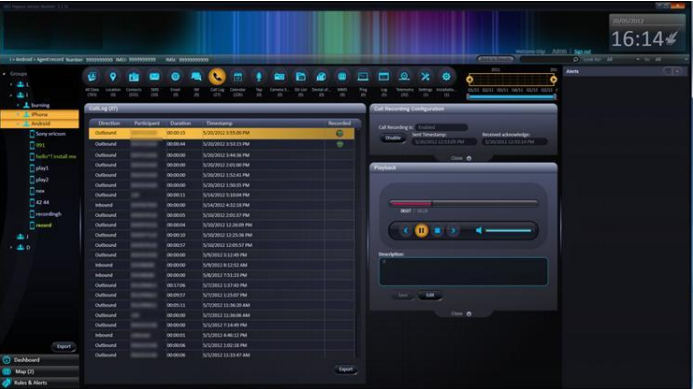
Task: Open the Dir List folder icon
Action: pos(301,77)
